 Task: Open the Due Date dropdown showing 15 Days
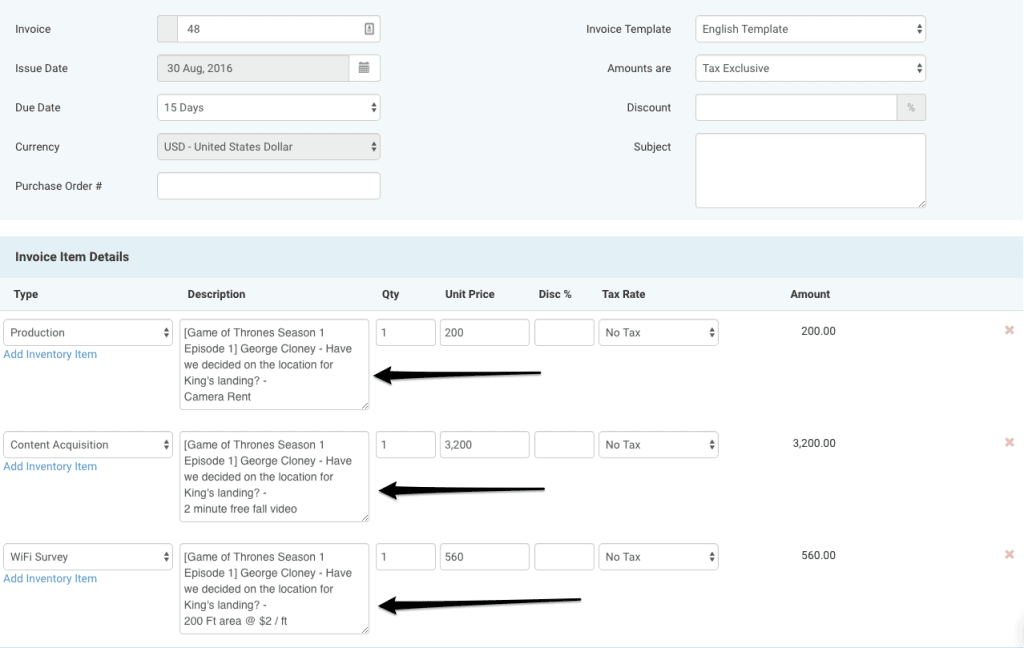[268, 107]
